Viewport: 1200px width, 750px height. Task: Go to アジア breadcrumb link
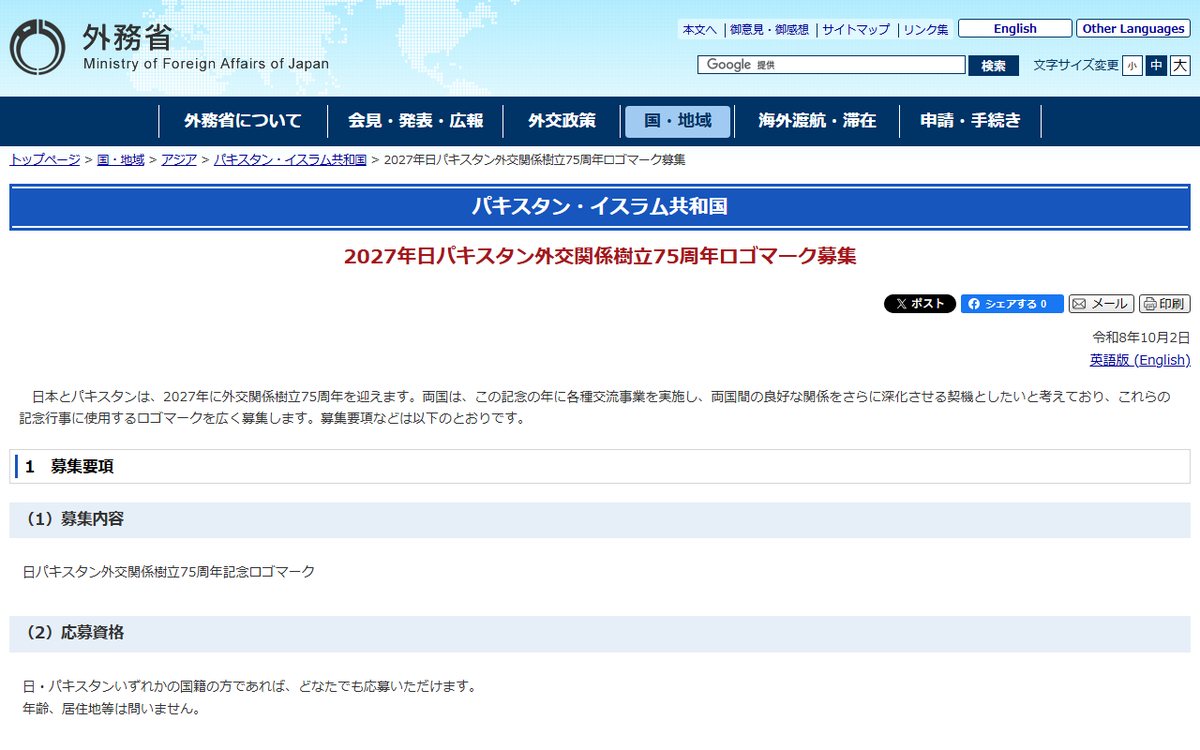179,160
